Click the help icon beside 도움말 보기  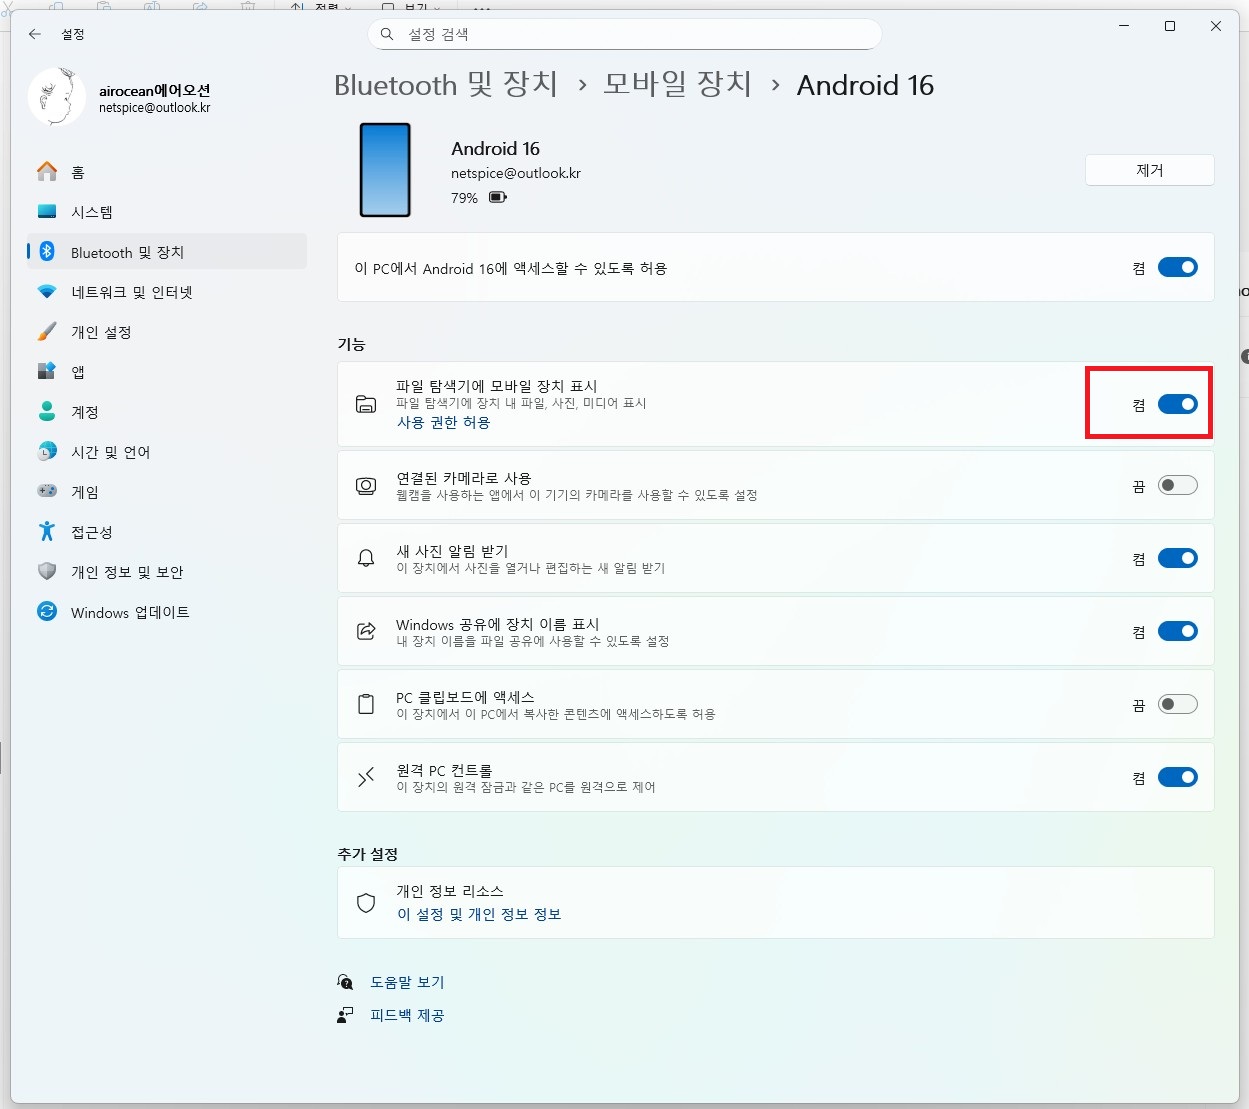point(345,982)
